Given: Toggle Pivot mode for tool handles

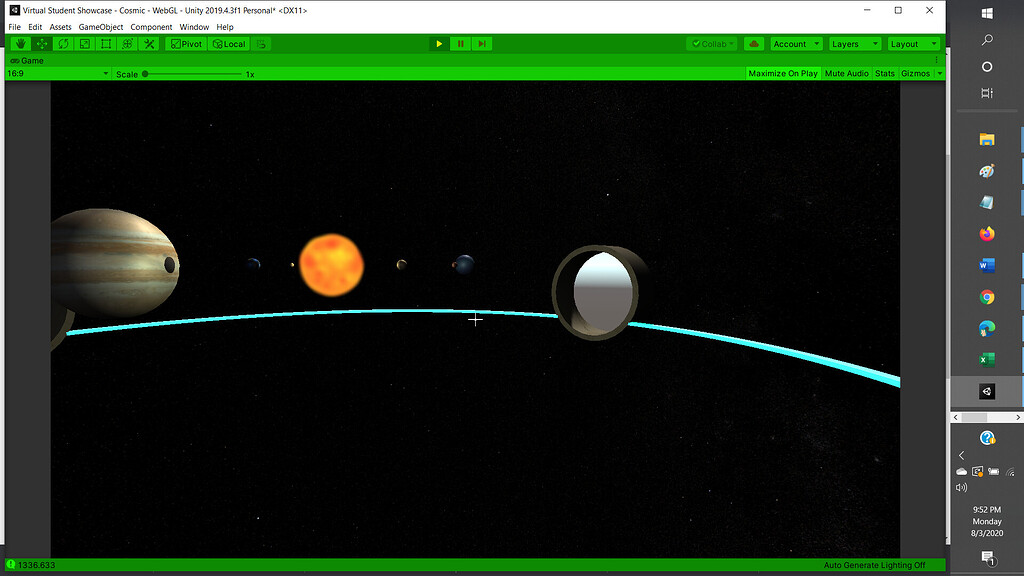Looking at the screenshot, I should pyautogui.click(x=185, y=43).
